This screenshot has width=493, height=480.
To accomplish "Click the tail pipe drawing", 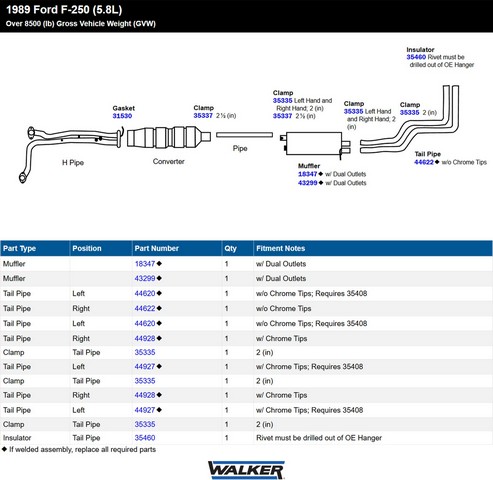I will point(410,119).
